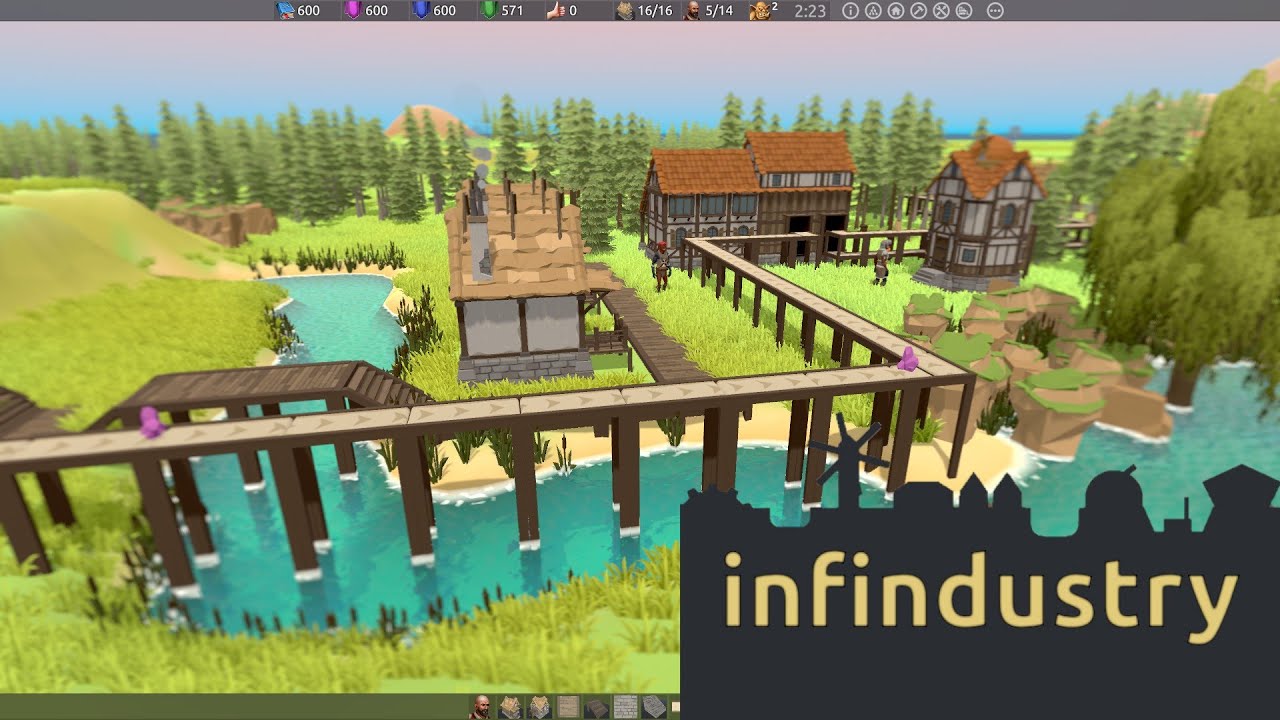Click the 16/16 housing value

[x=653, y=11]
